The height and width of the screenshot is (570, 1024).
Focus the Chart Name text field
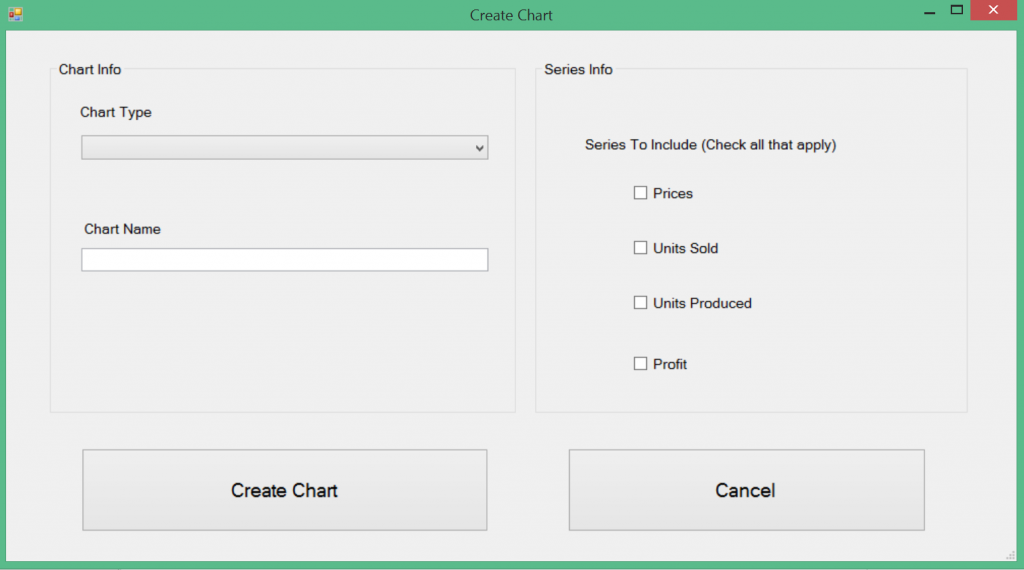[284, 260]
